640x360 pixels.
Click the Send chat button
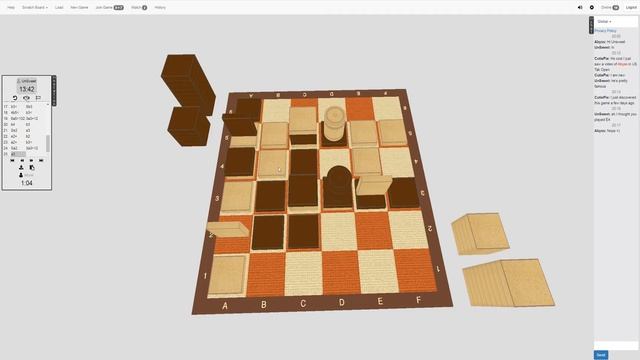click(600, 355)
